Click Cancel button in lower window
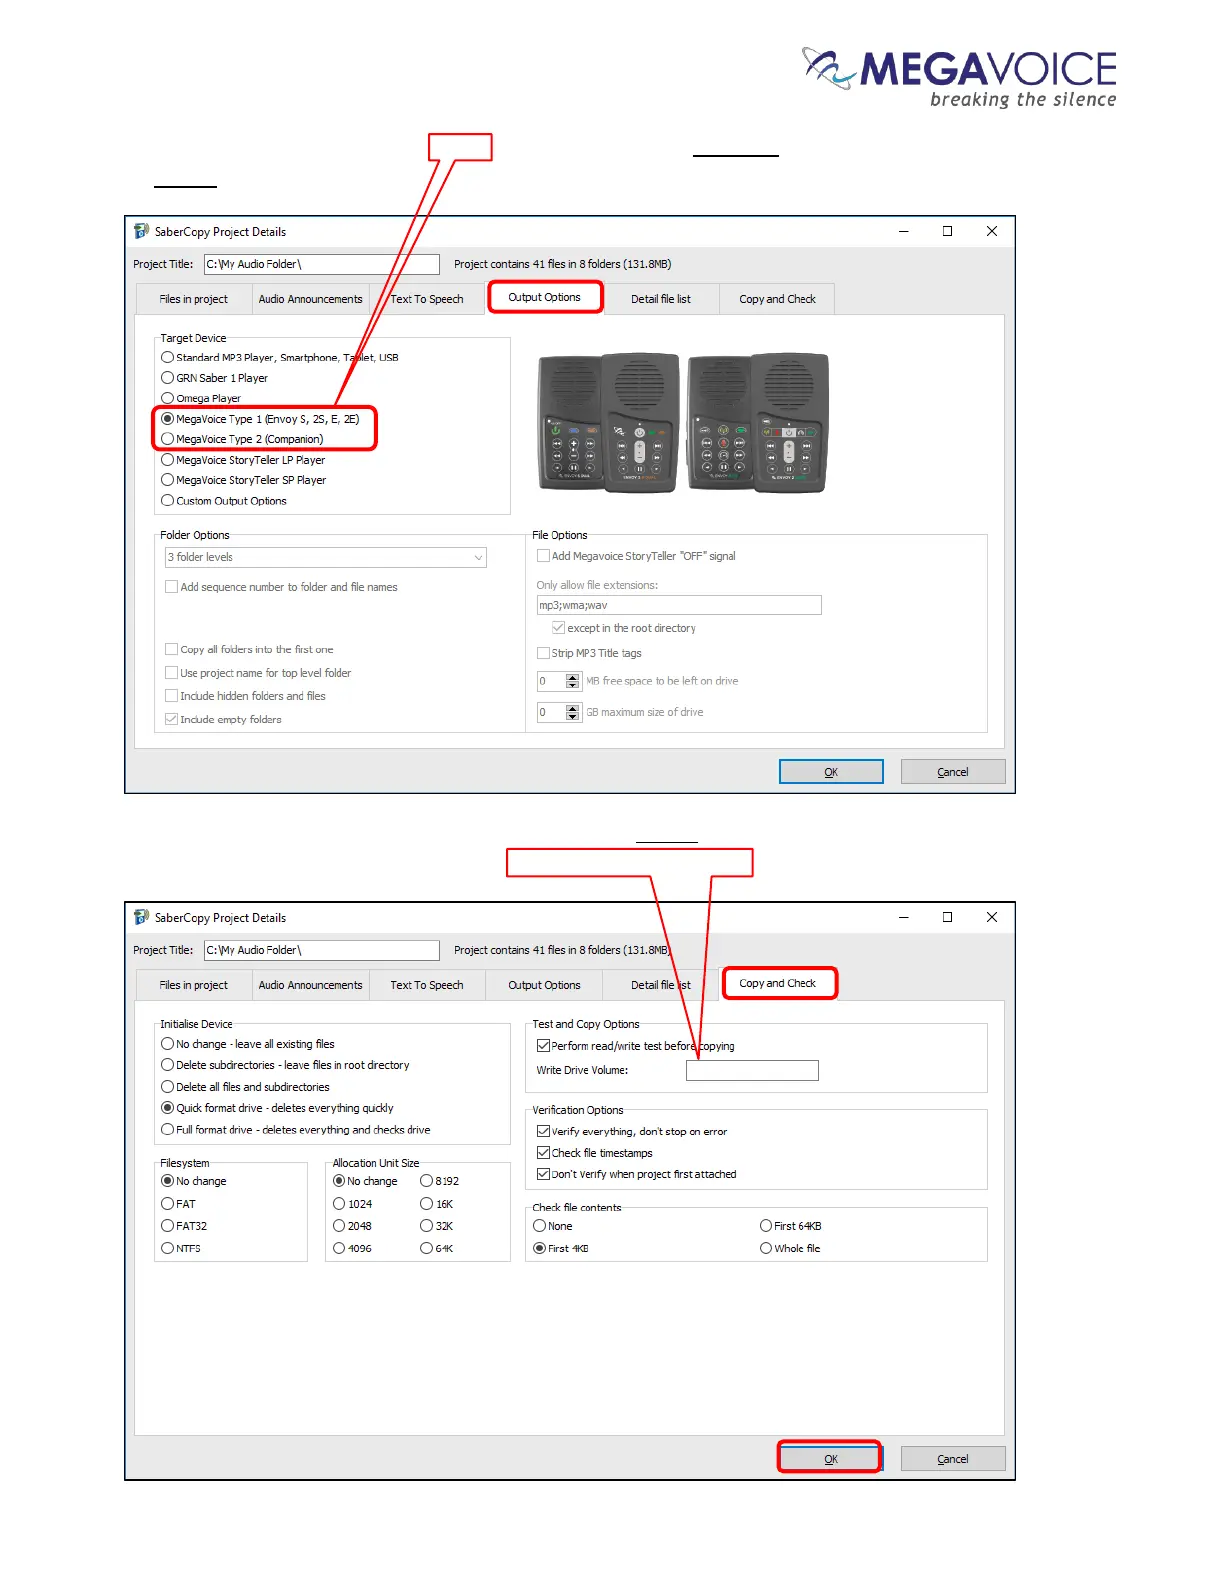Image resolution: width=1224 pixels, height=1584 pixels. coord(953,1459)
